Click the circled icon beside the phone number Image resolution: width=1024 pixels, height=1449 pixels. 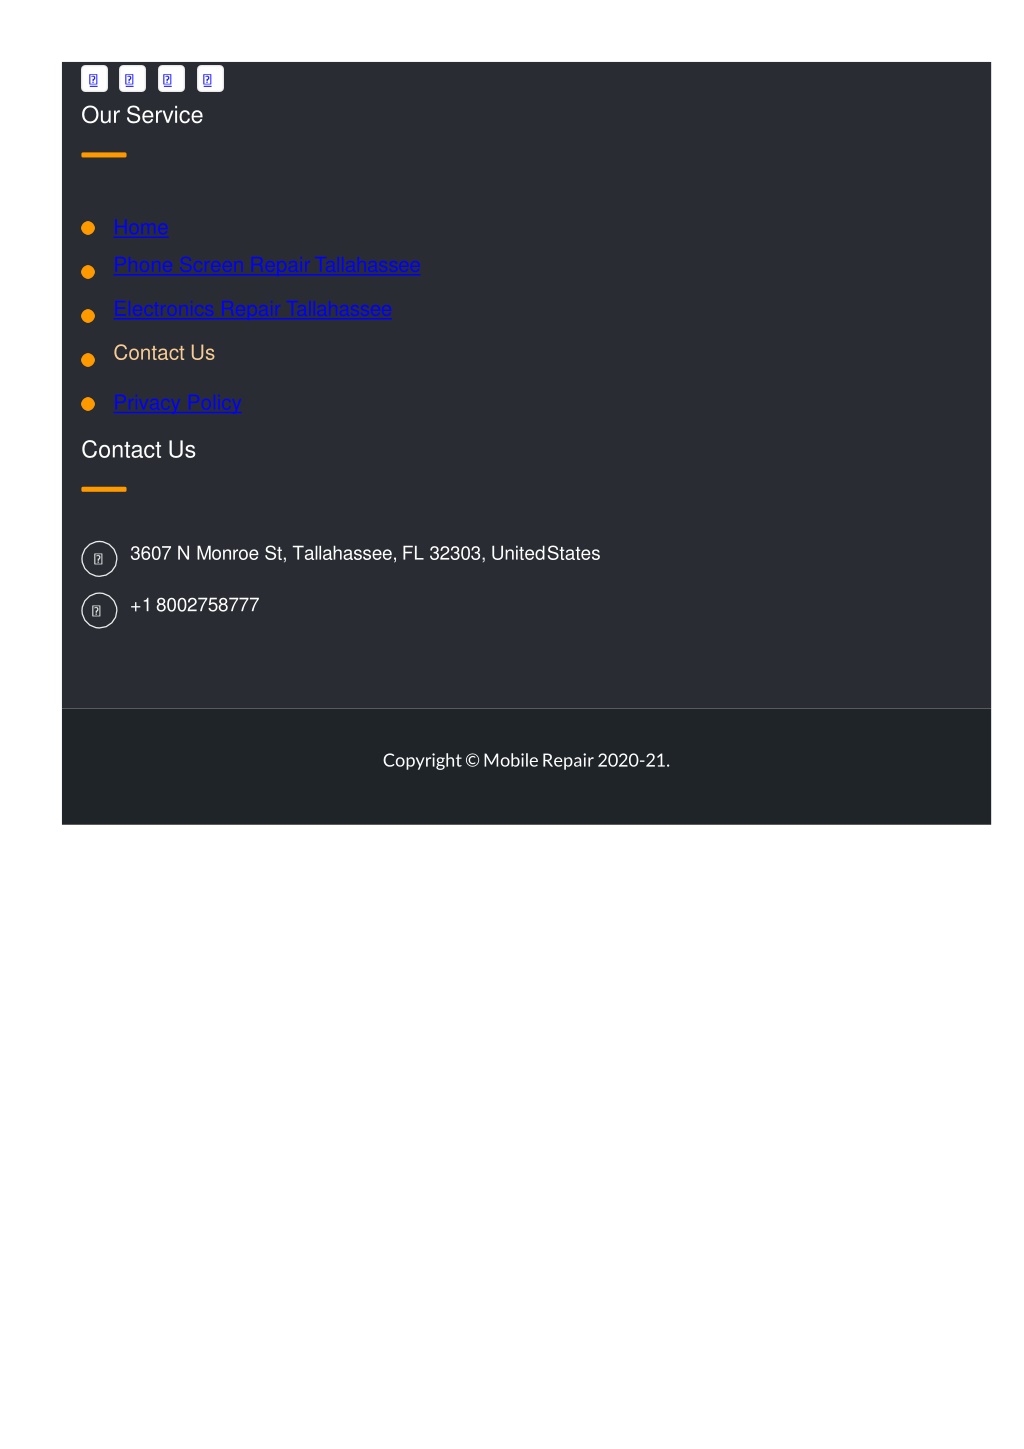click(x=99, y=610)
